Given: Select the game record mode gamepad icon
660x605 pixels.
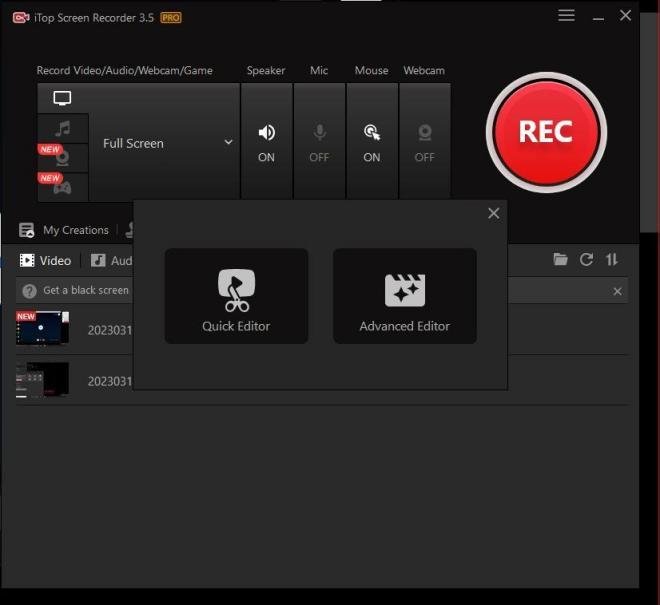Looking at the screenshot, I should 62,186.
